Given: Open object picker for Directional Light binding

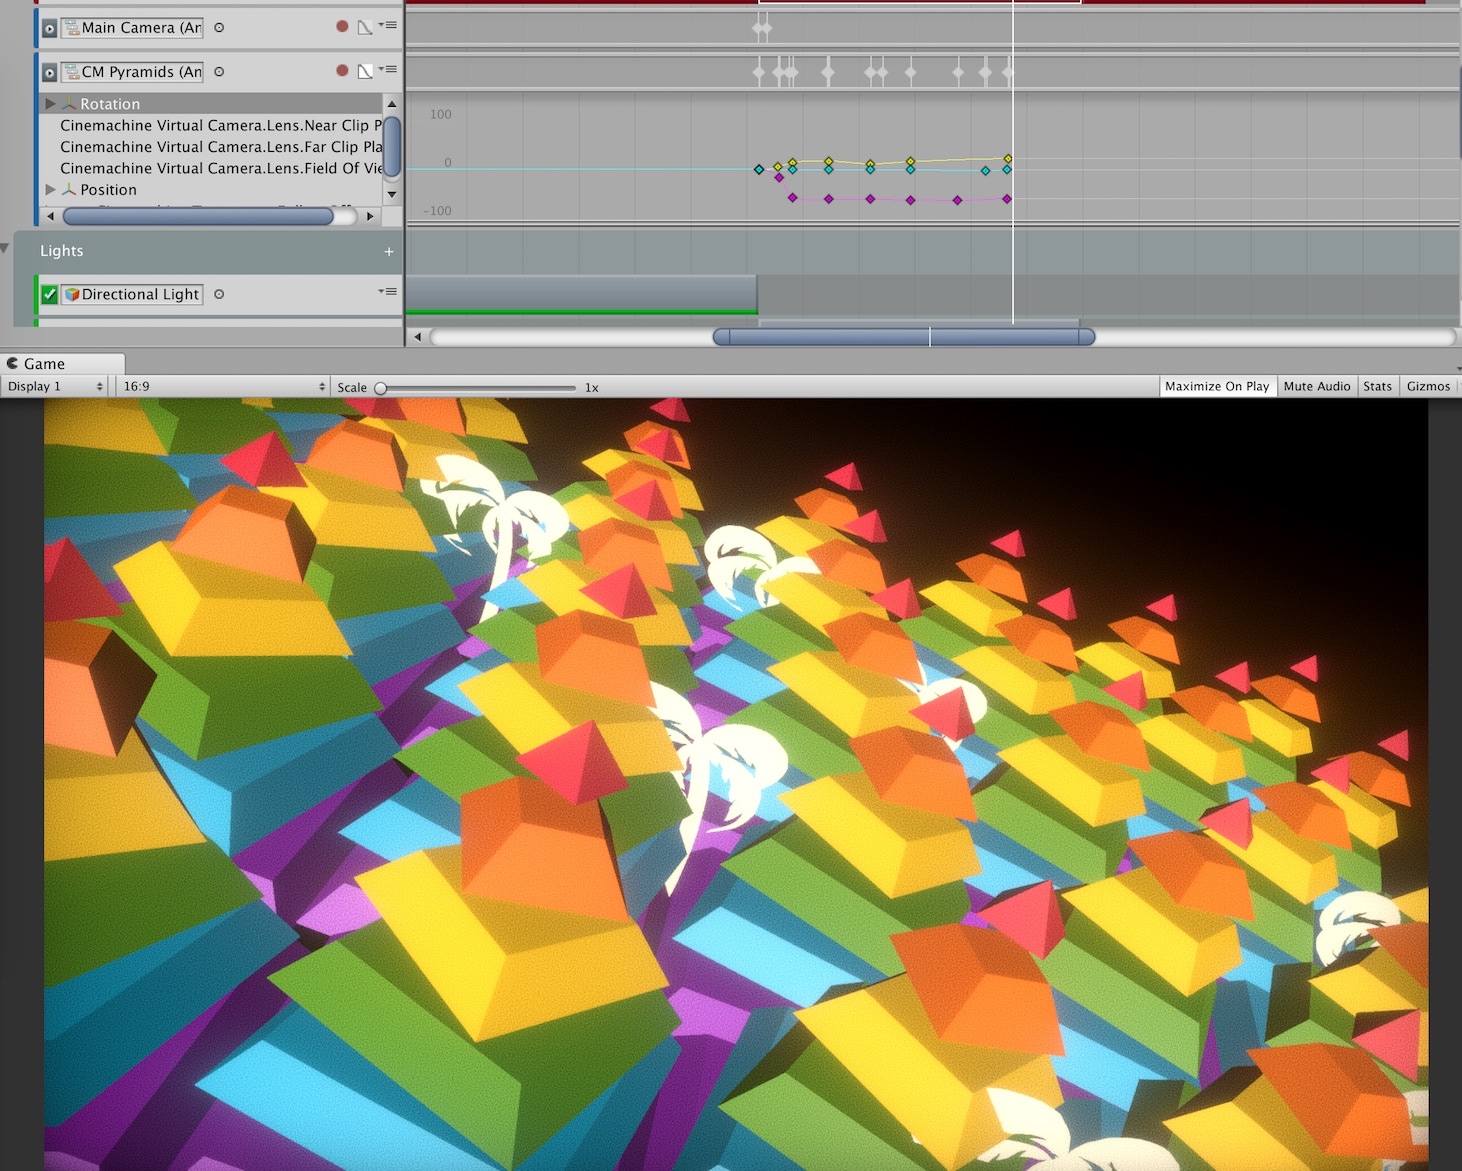Looking at the screenshot, I should [219, 294].
